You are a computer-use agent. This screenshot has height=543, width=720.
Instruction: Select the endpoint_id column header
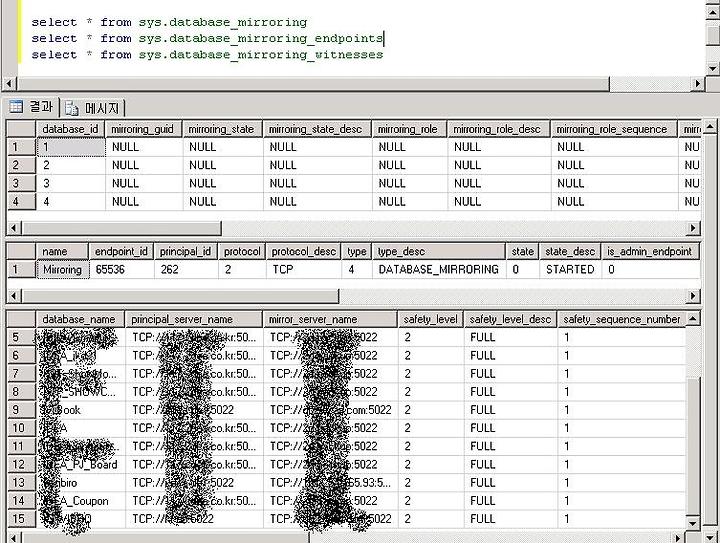[121, 251]
